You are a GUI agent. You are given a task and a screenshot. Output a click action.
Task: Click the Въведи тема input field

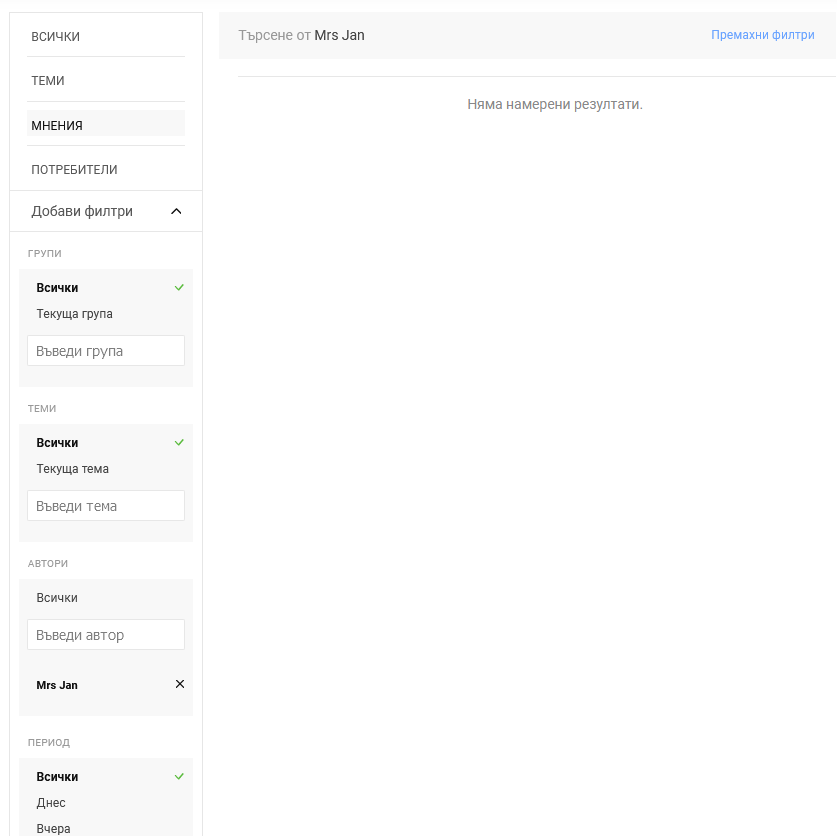106,506
